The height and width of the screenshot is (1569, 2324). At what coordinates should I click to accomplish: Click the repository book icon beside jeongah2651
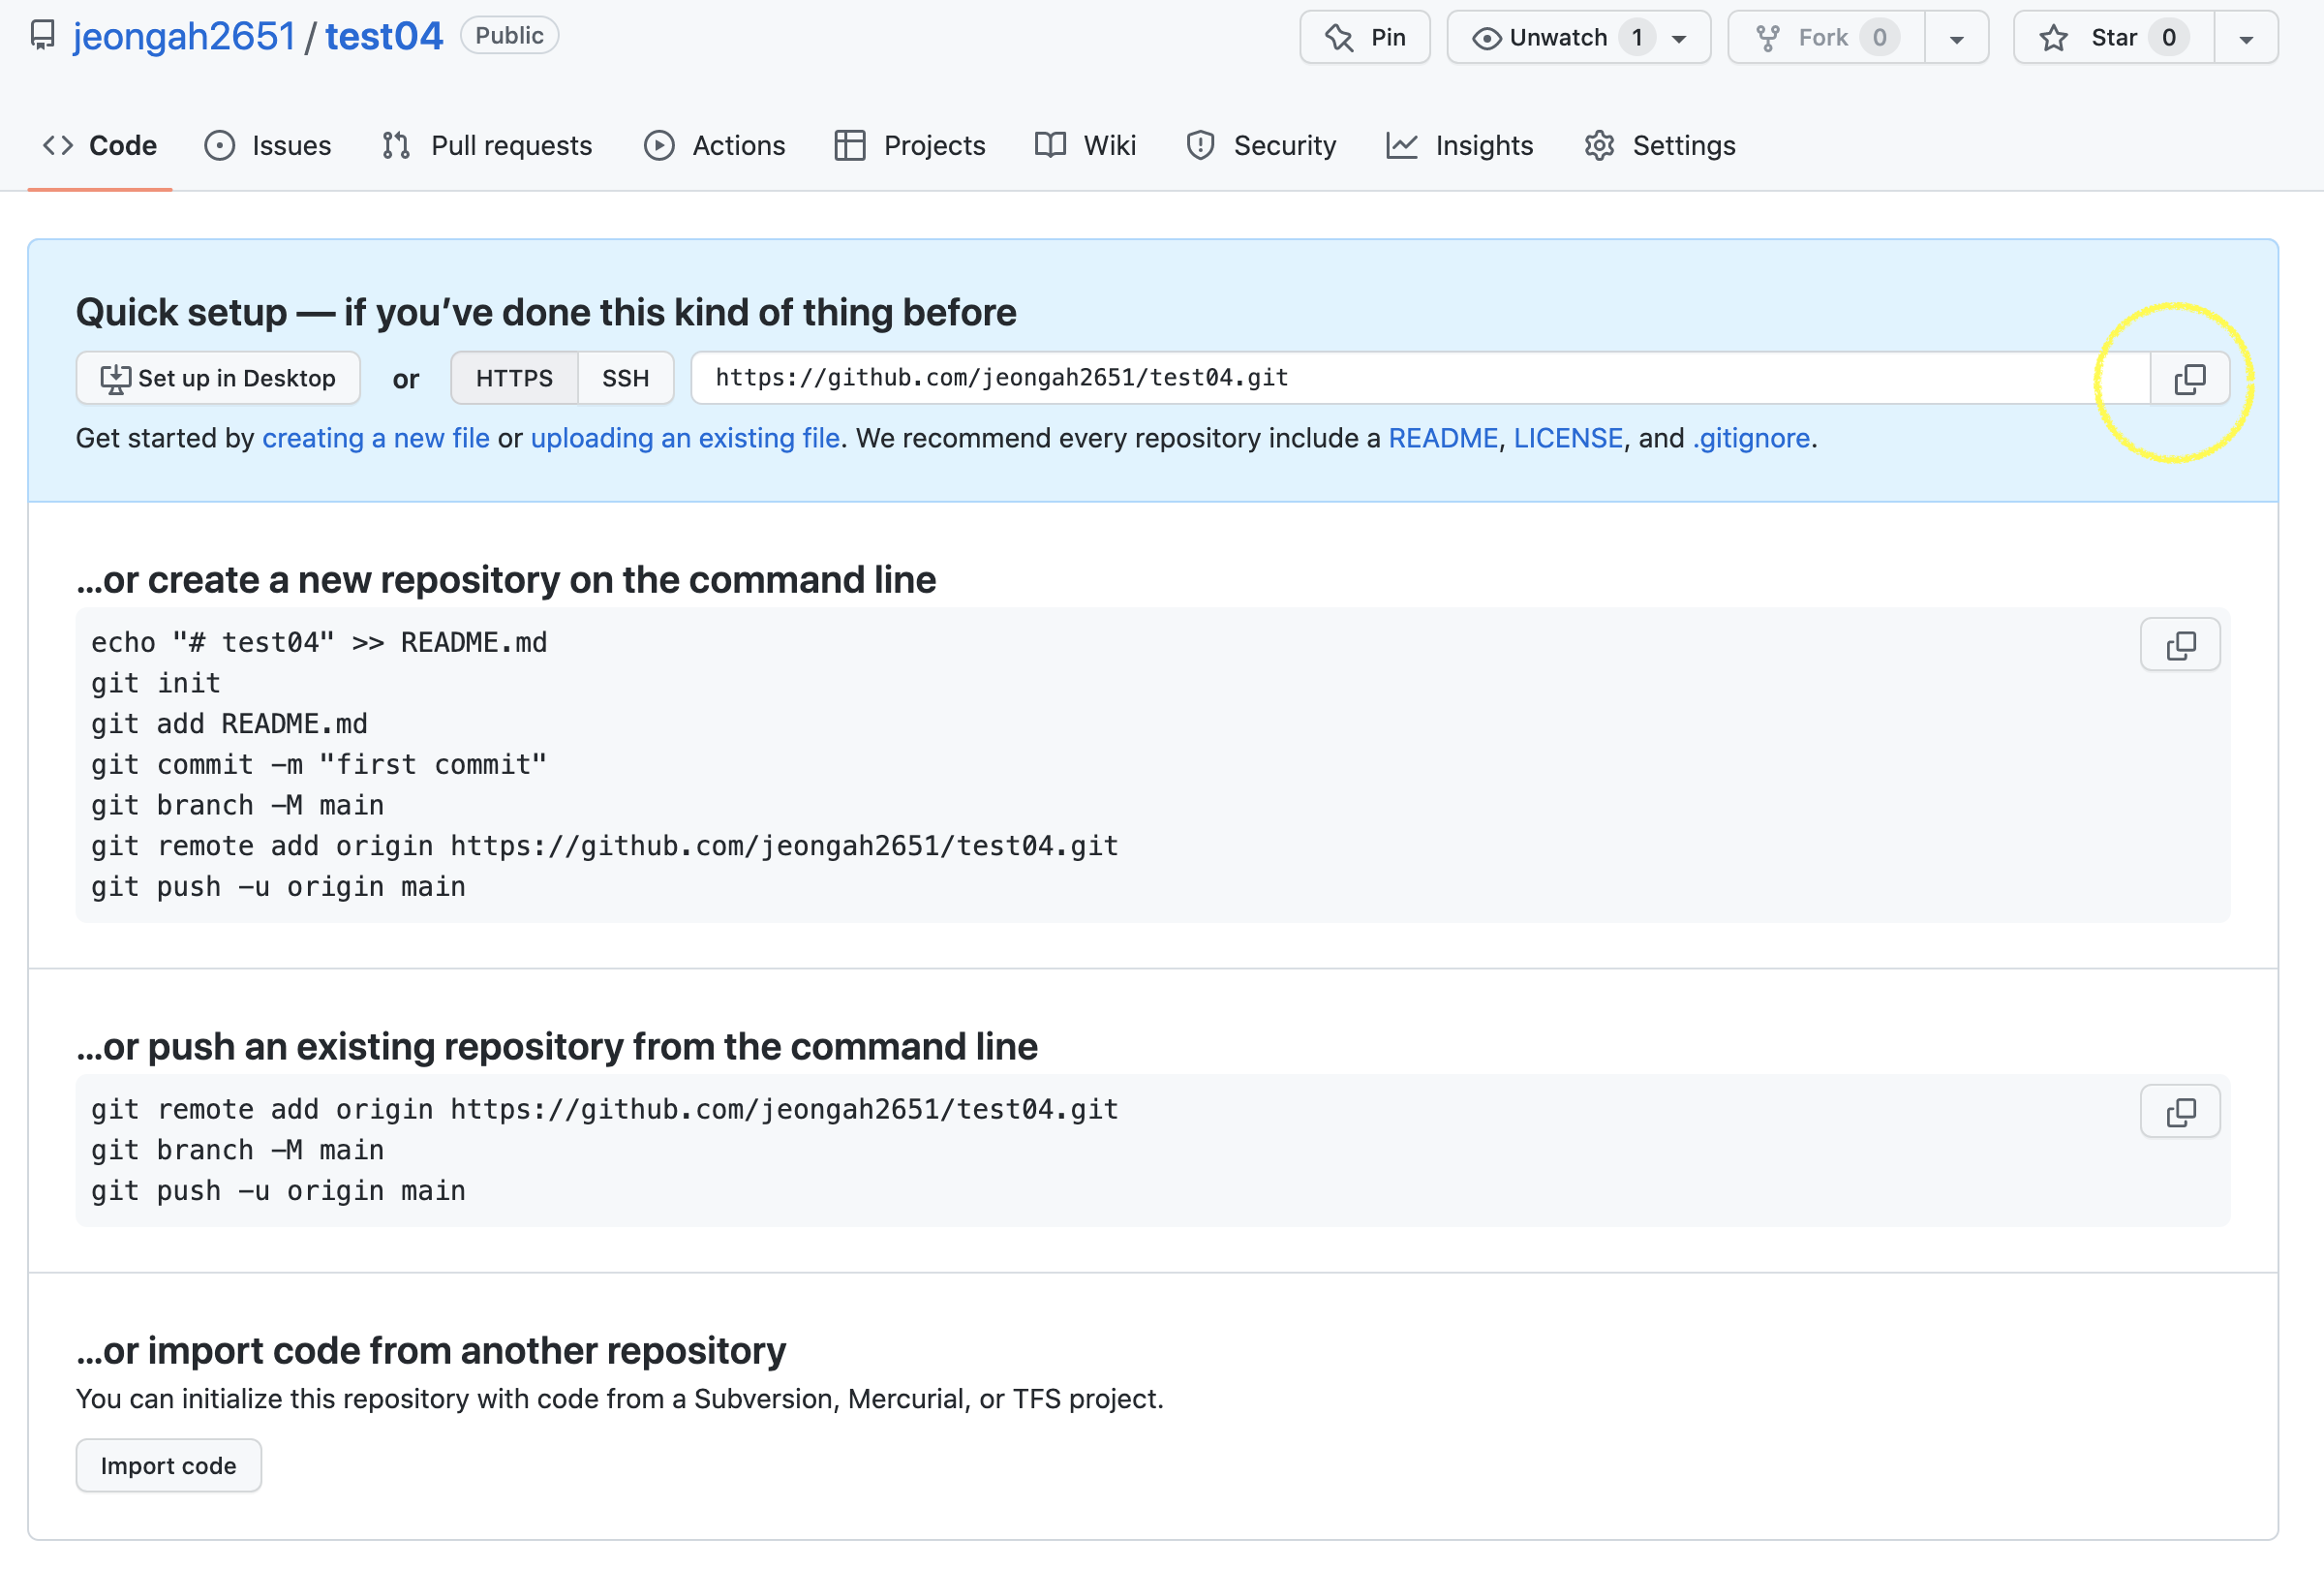pos(43,36)
